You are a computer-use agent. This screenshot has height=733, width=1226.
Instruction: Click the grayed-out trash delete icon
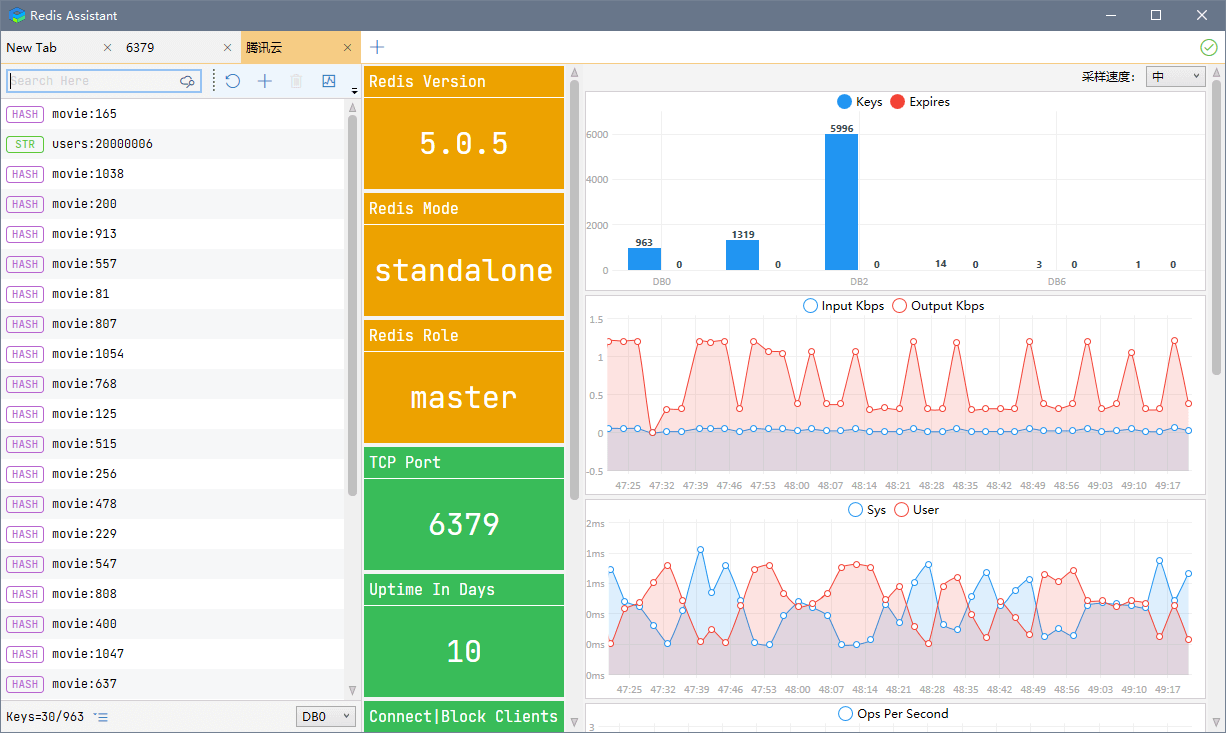296,81
